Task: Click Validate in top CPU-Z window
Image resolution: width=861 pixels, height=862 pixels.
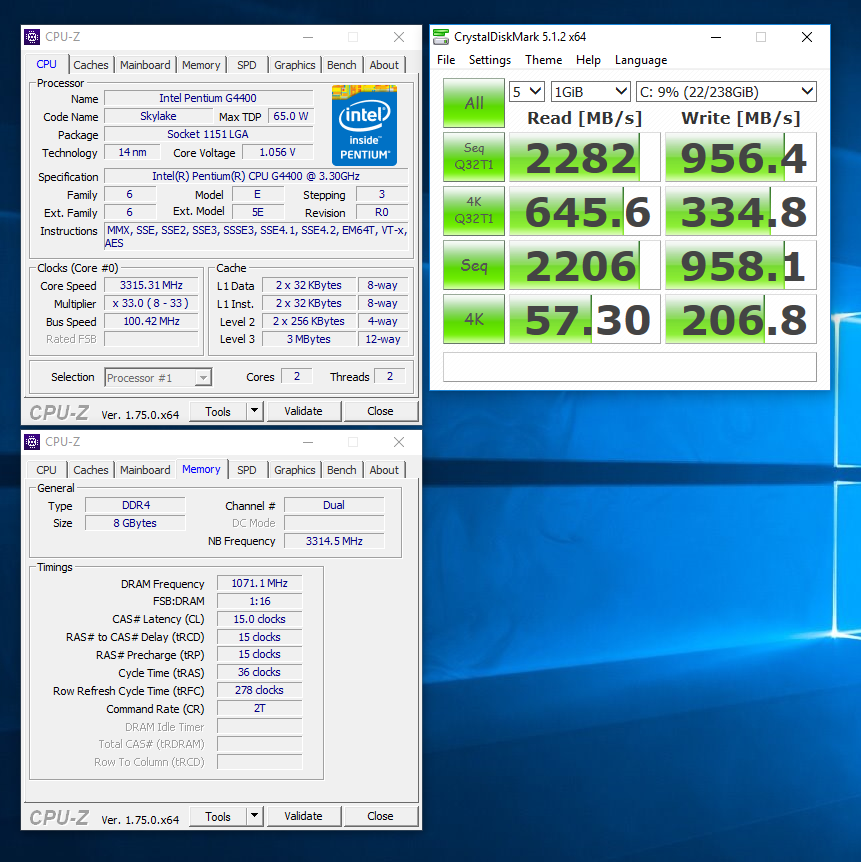Action: coord(303,411)
